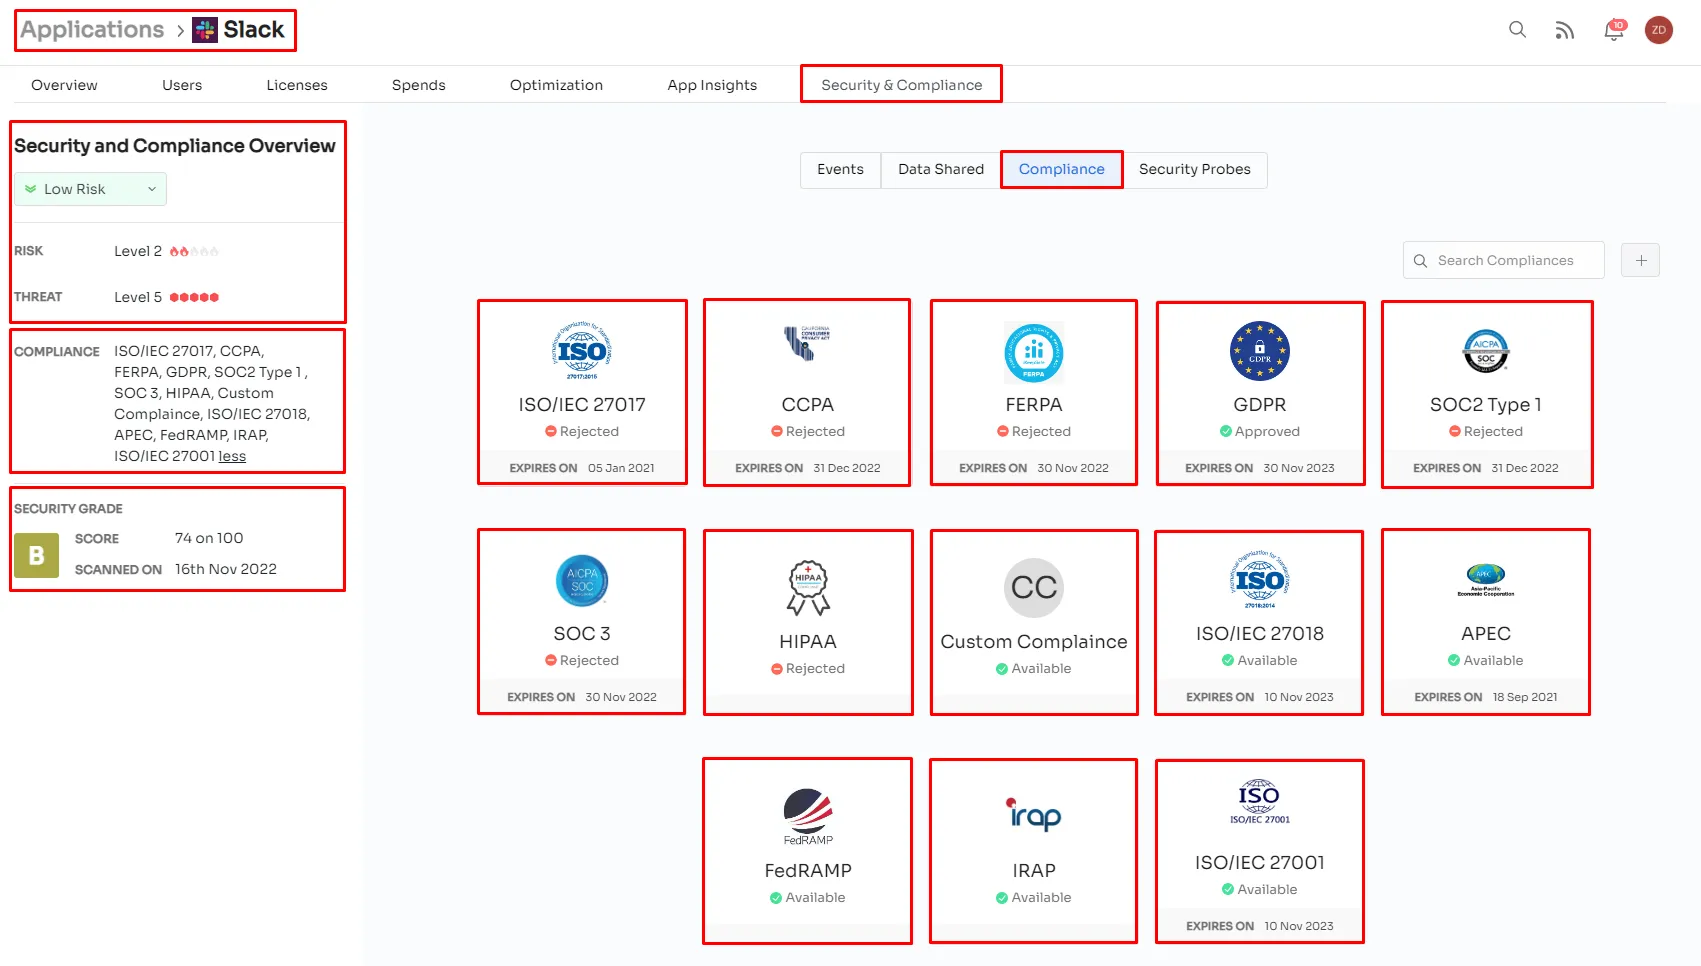Screen dimensions: 1701x966
Task: Open the notifications bell
Action: click(x=1614, y=30)
